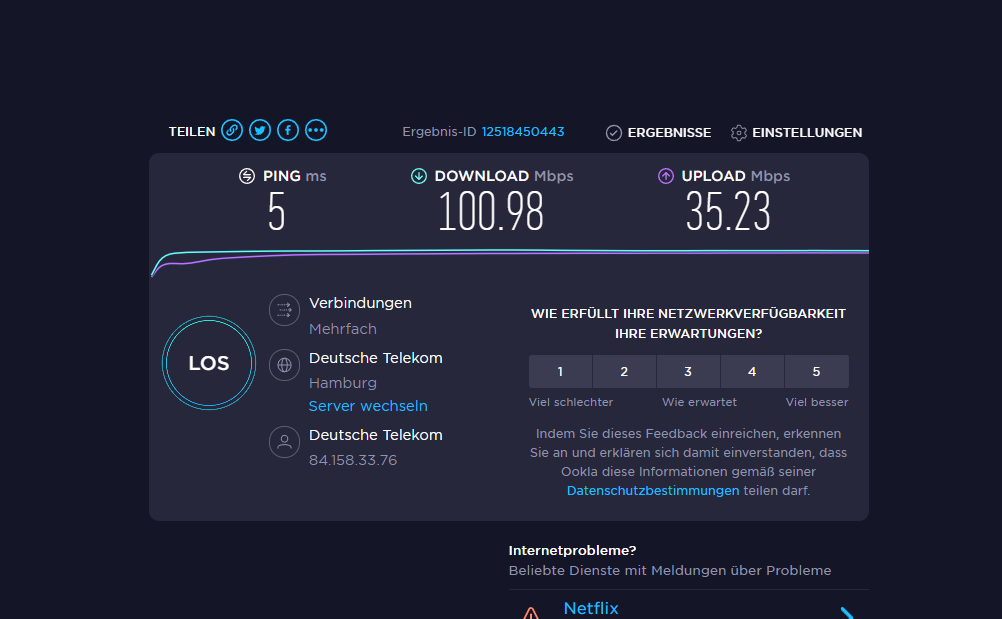Click the ping icon

pyautogui.click(x=247, y=176)
